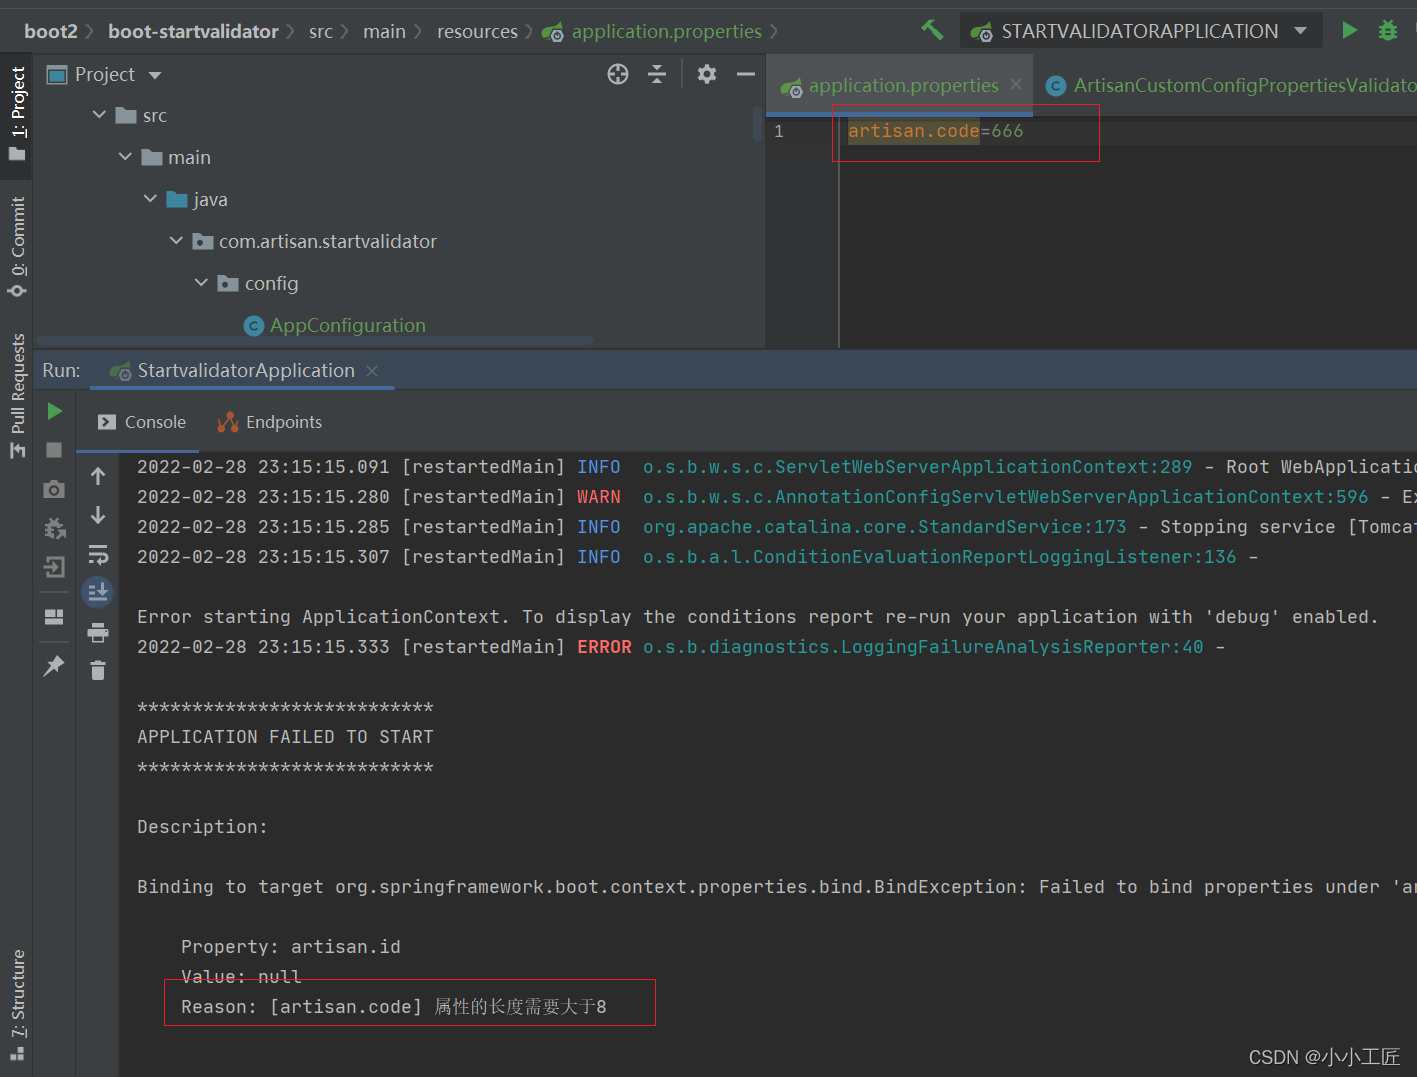Screen dimensions: 1417x1077
Task: Click the artisan.code=666 line in editor
Action: (935, 131)
